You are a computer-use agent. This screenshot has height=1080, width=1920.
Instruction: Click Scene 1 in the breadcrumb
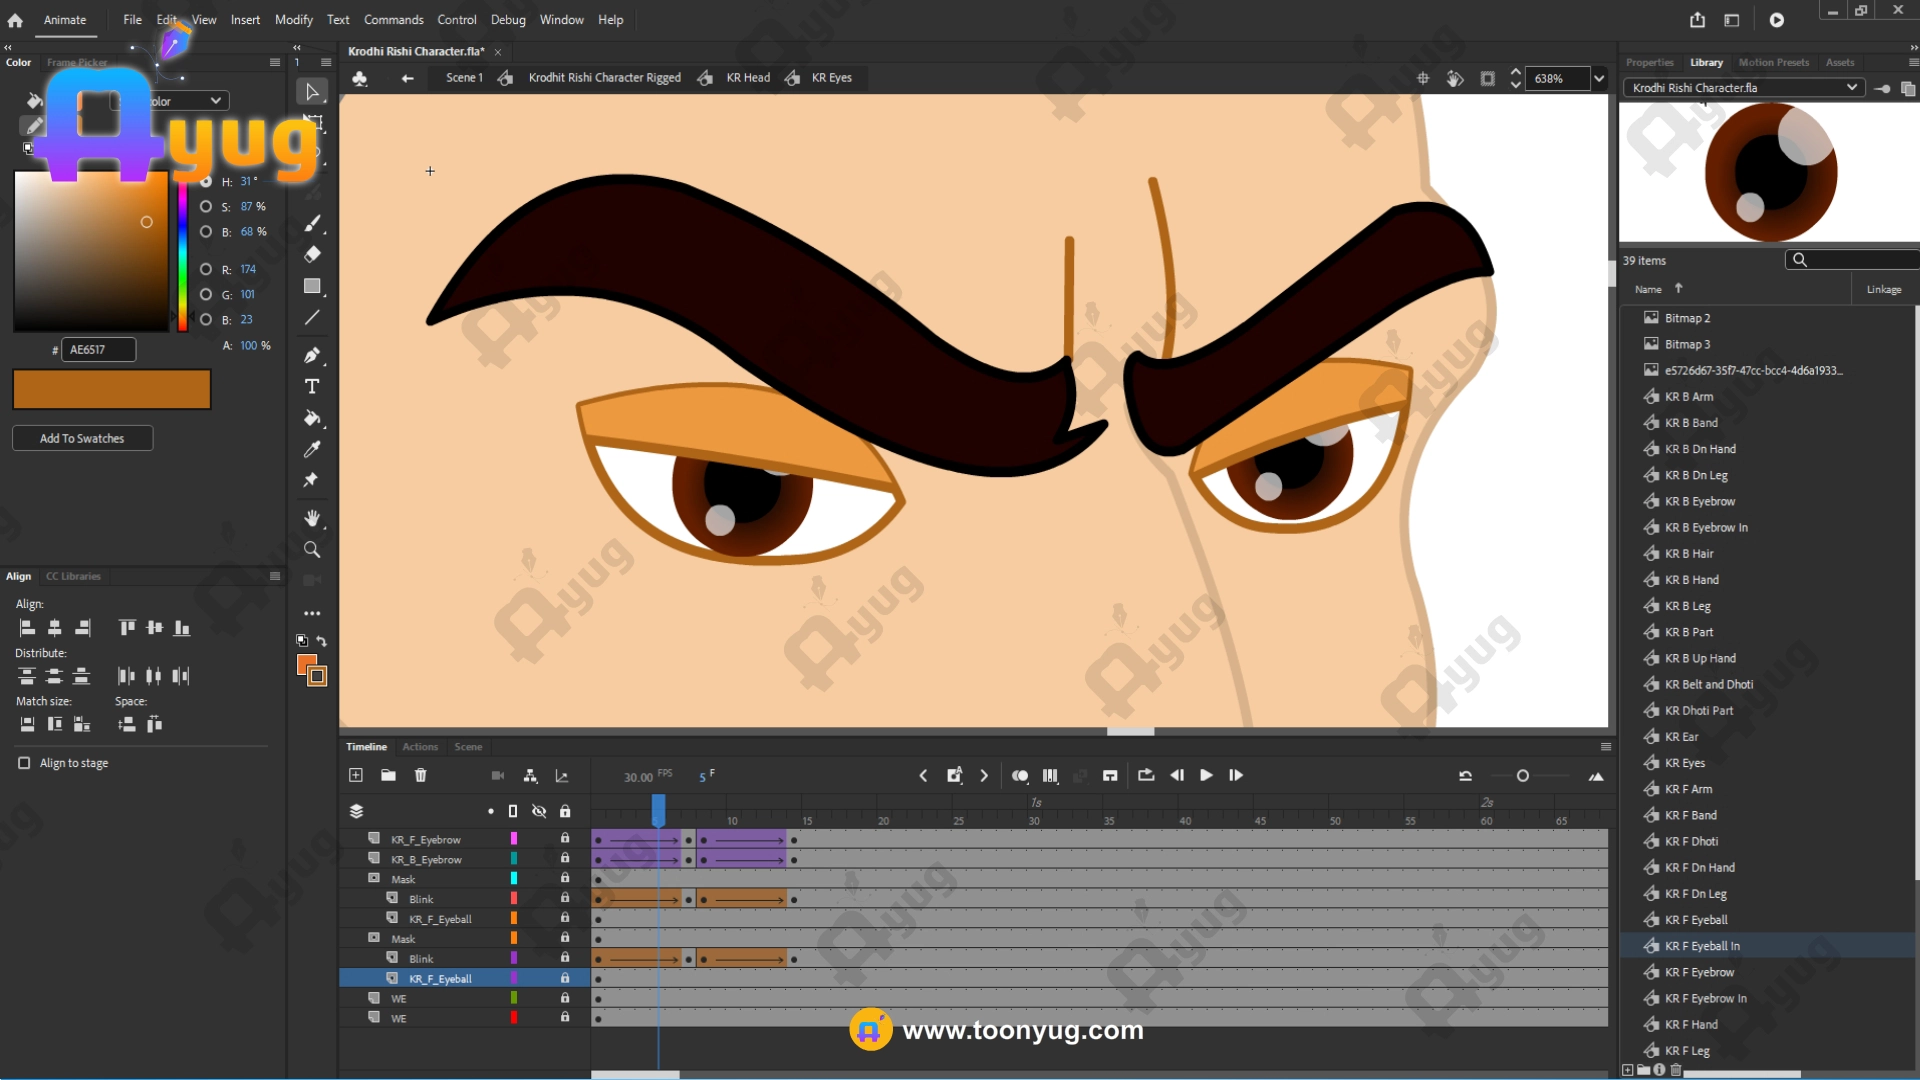(464, 78)
